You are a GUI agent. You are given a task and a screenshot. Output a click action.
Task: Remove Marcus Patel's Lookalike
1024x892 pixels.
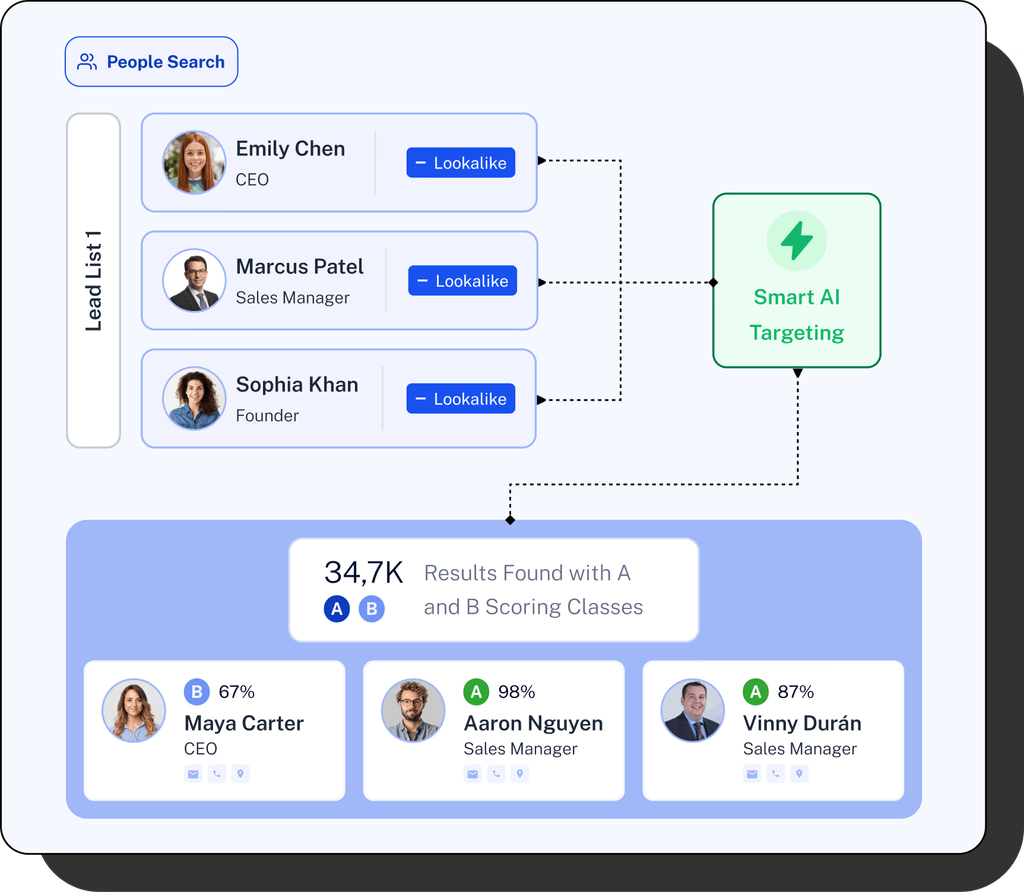click(x=462, y=281)
